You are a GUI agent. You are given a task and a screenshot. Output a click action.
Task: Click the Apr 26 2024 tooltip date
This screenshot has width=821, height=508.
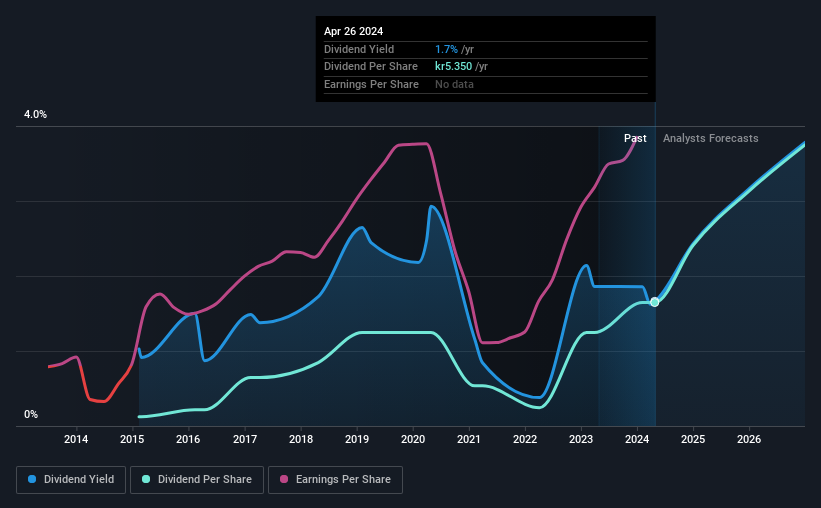(x=353, y=31)
